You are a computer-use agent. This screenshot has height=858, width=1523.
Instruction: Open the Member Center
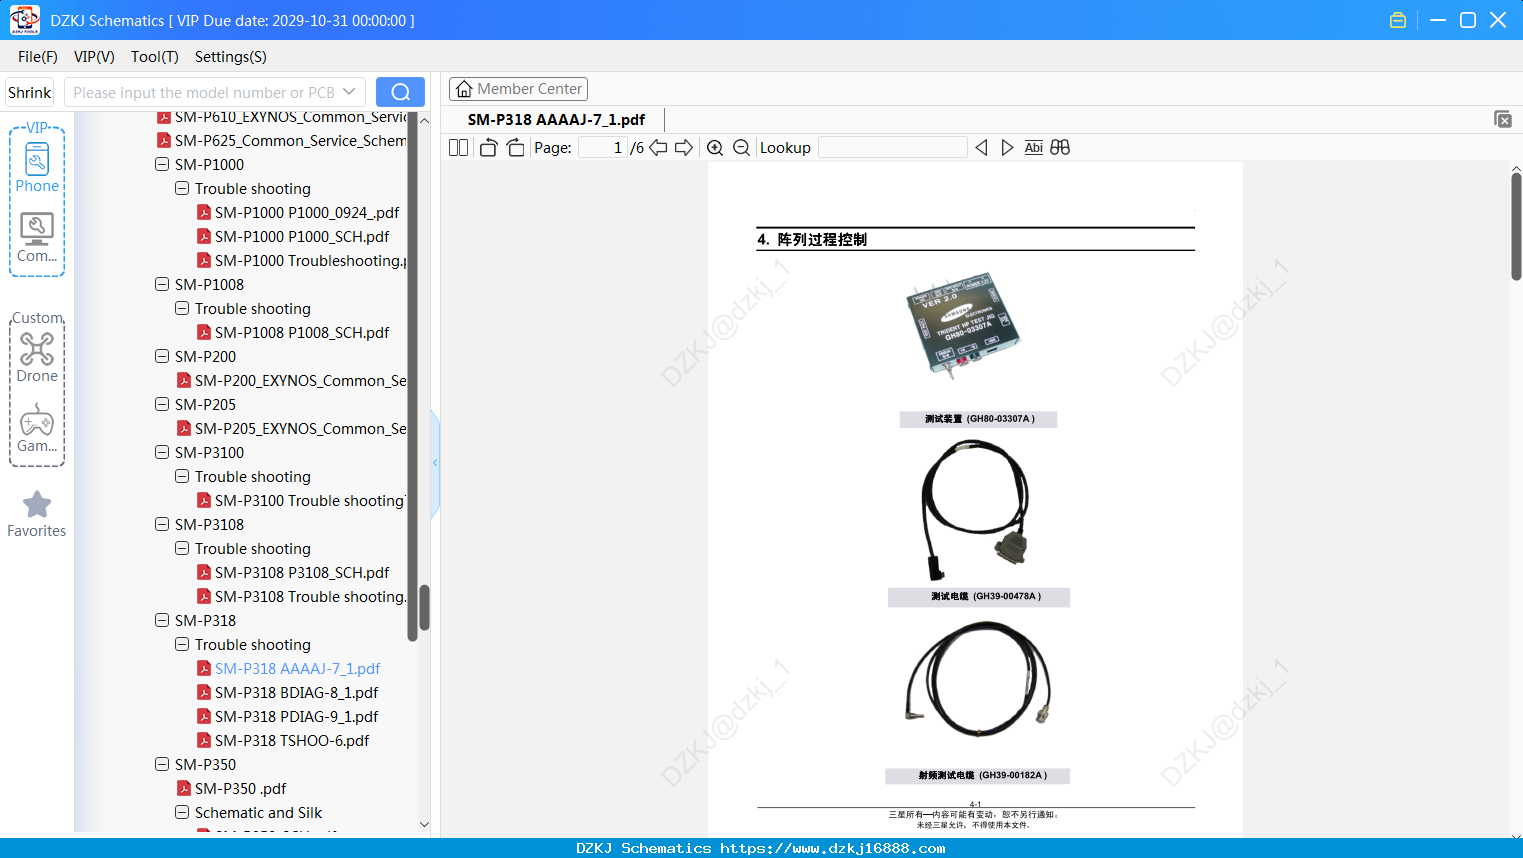coord(518,89)
